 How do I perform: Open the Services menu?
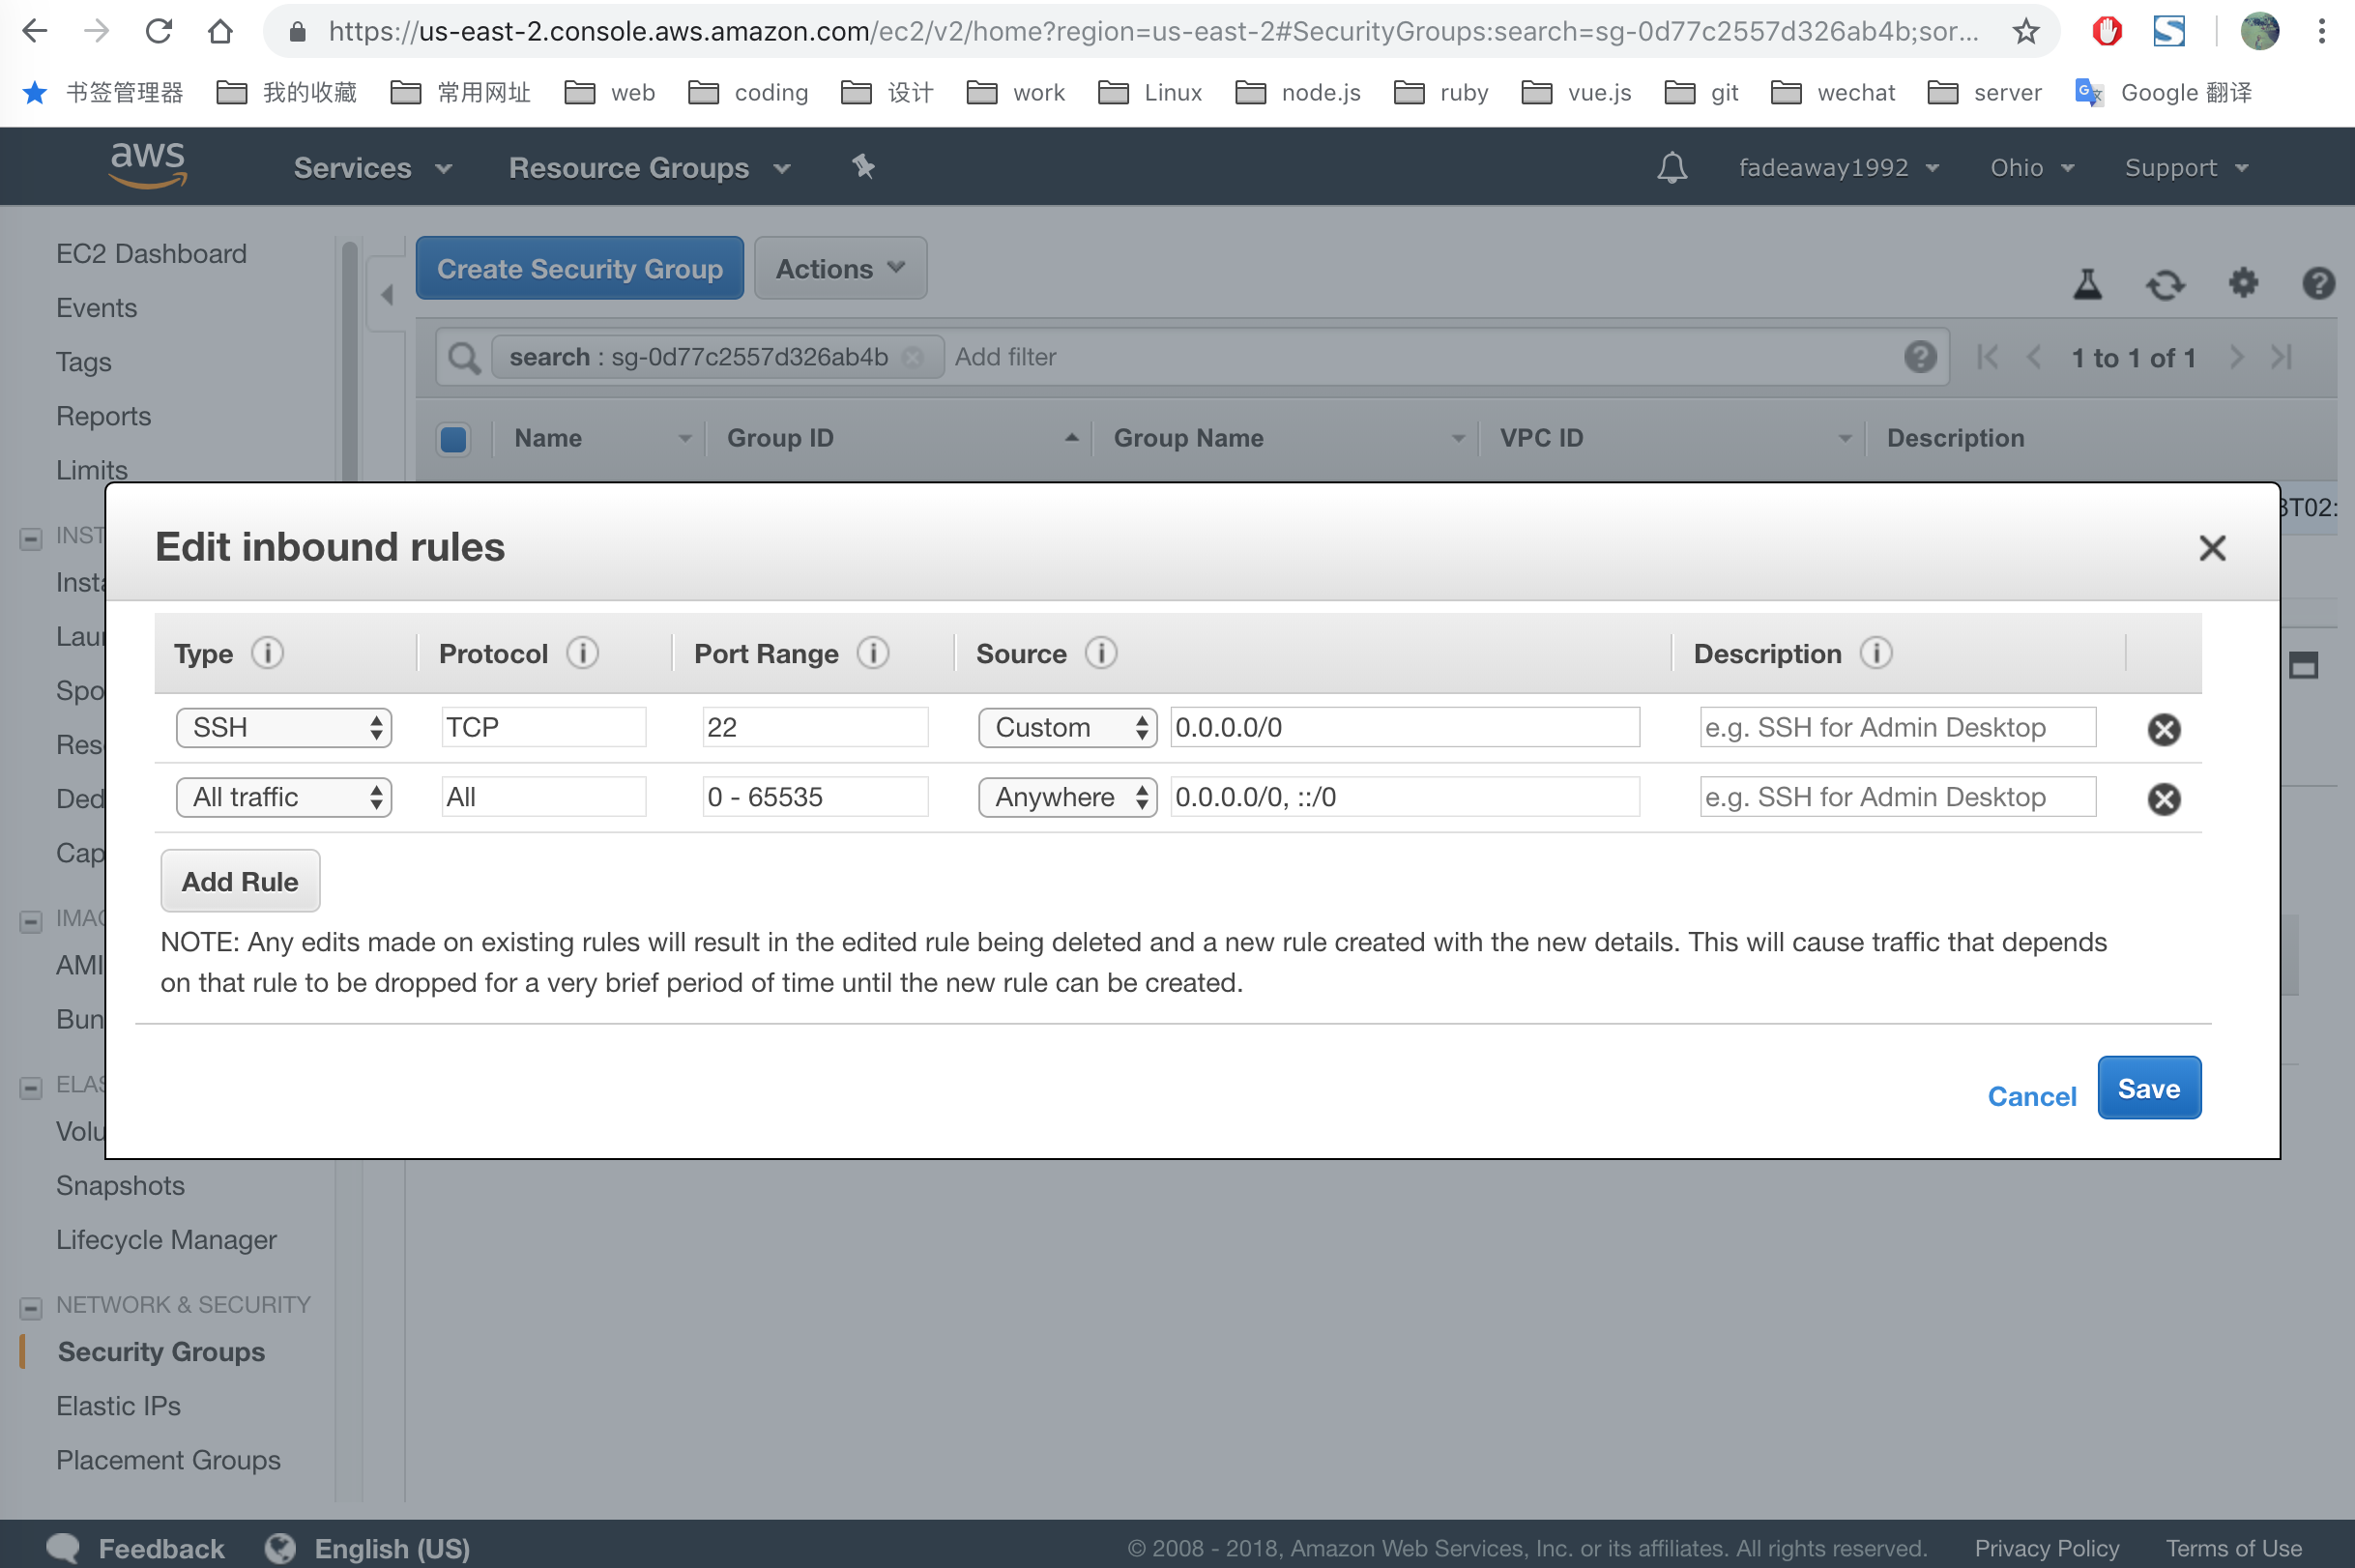[371, 168]
